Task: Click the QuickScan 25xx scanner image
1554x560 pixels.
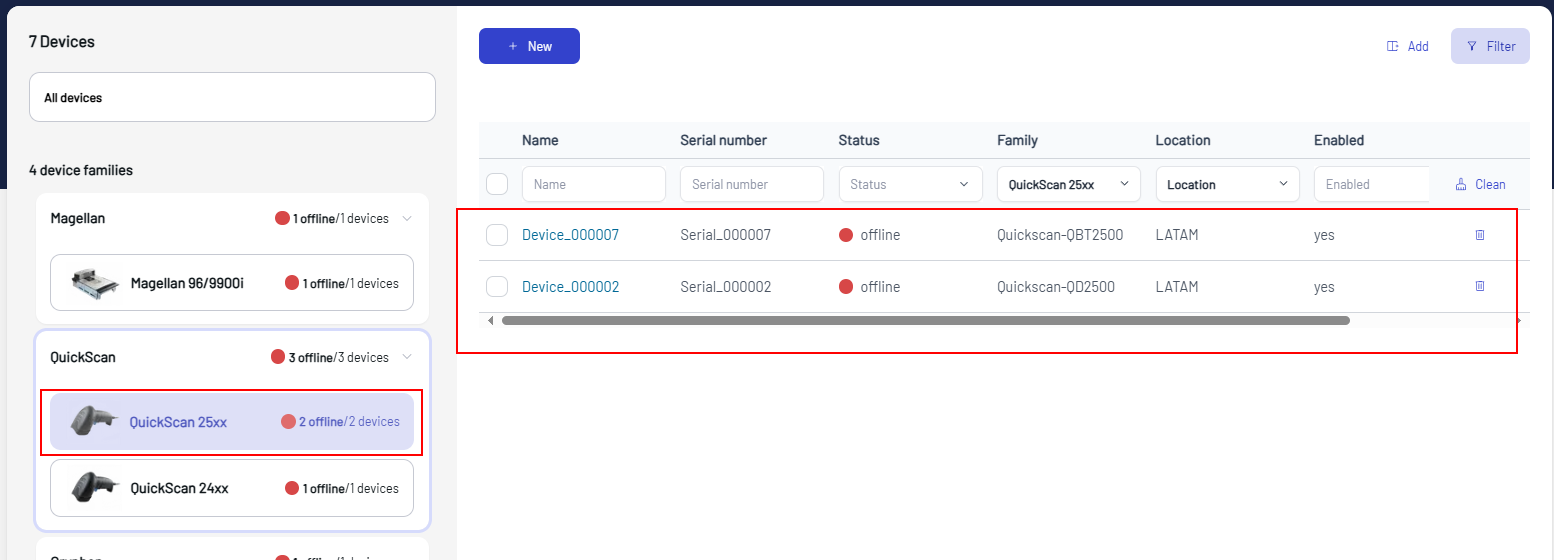Action: pos(94,421)
